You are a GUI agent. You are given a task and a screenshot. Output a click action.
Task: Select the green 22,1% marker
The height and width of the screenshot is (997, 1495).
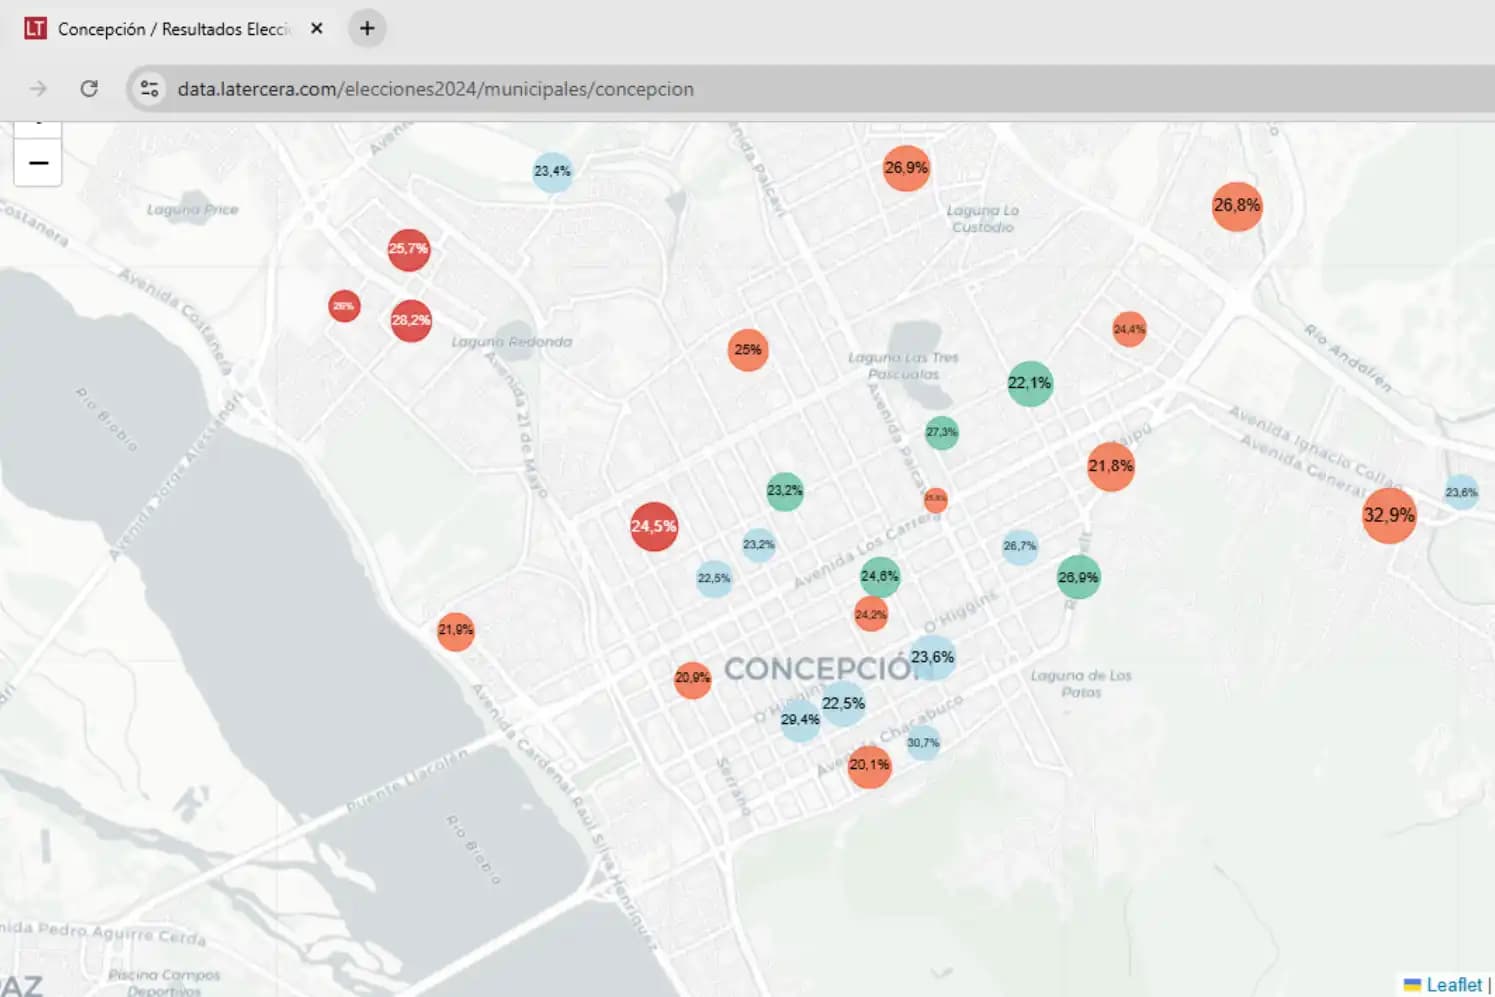tap(1030, 383)
